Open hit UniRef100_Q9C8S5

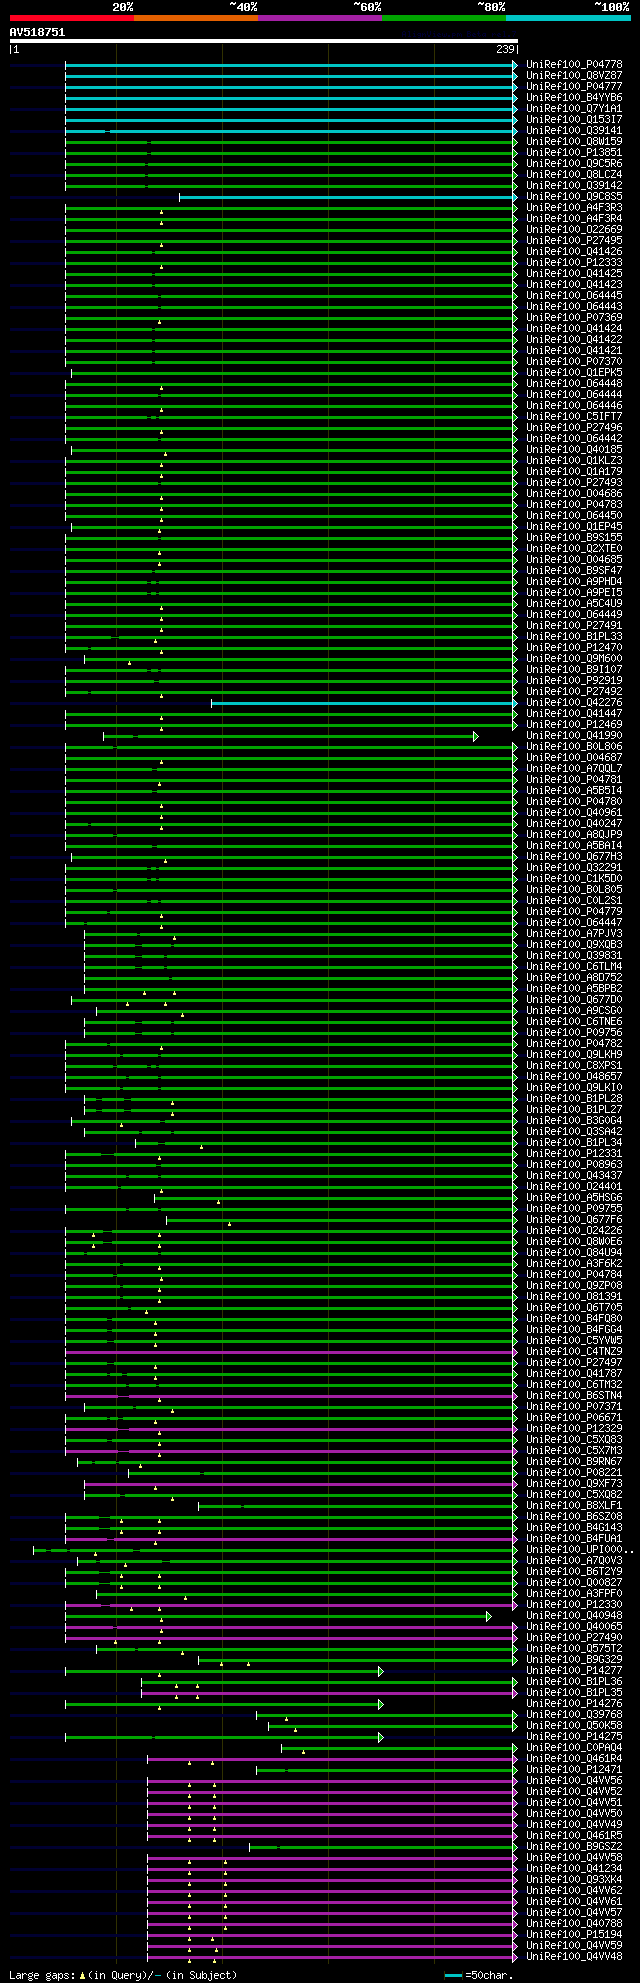point(574,197)
